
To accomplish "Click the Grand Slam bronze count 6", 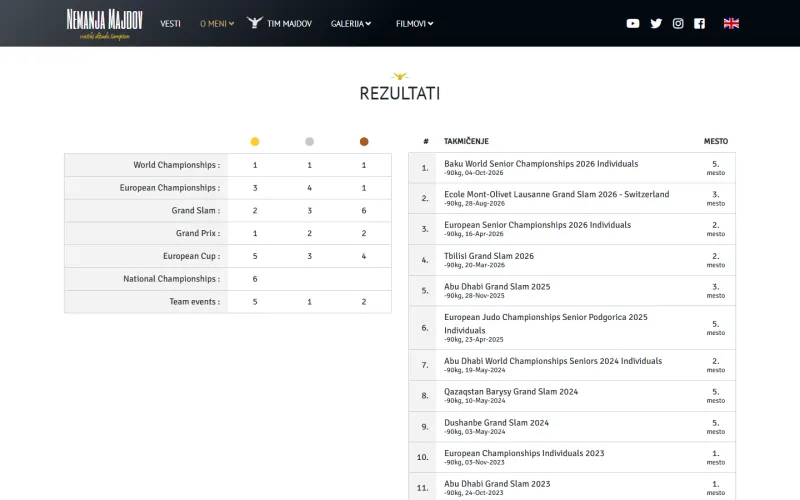I will tap(364, 211).
